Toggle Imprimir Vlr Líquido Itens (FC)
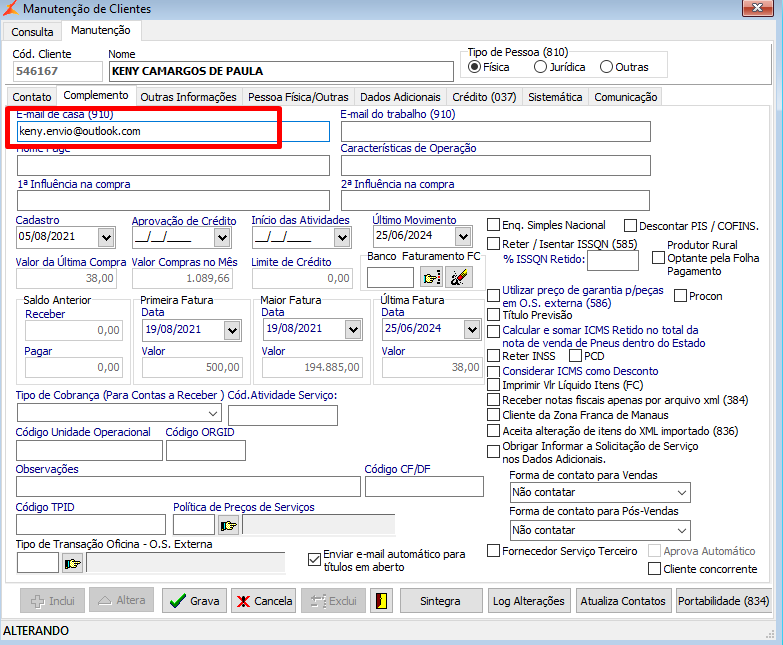 point(493,384)
